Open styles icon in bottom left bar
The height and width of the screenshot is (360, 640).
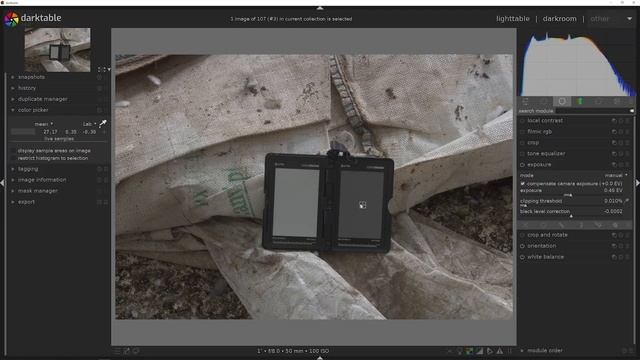pos(127,351)
